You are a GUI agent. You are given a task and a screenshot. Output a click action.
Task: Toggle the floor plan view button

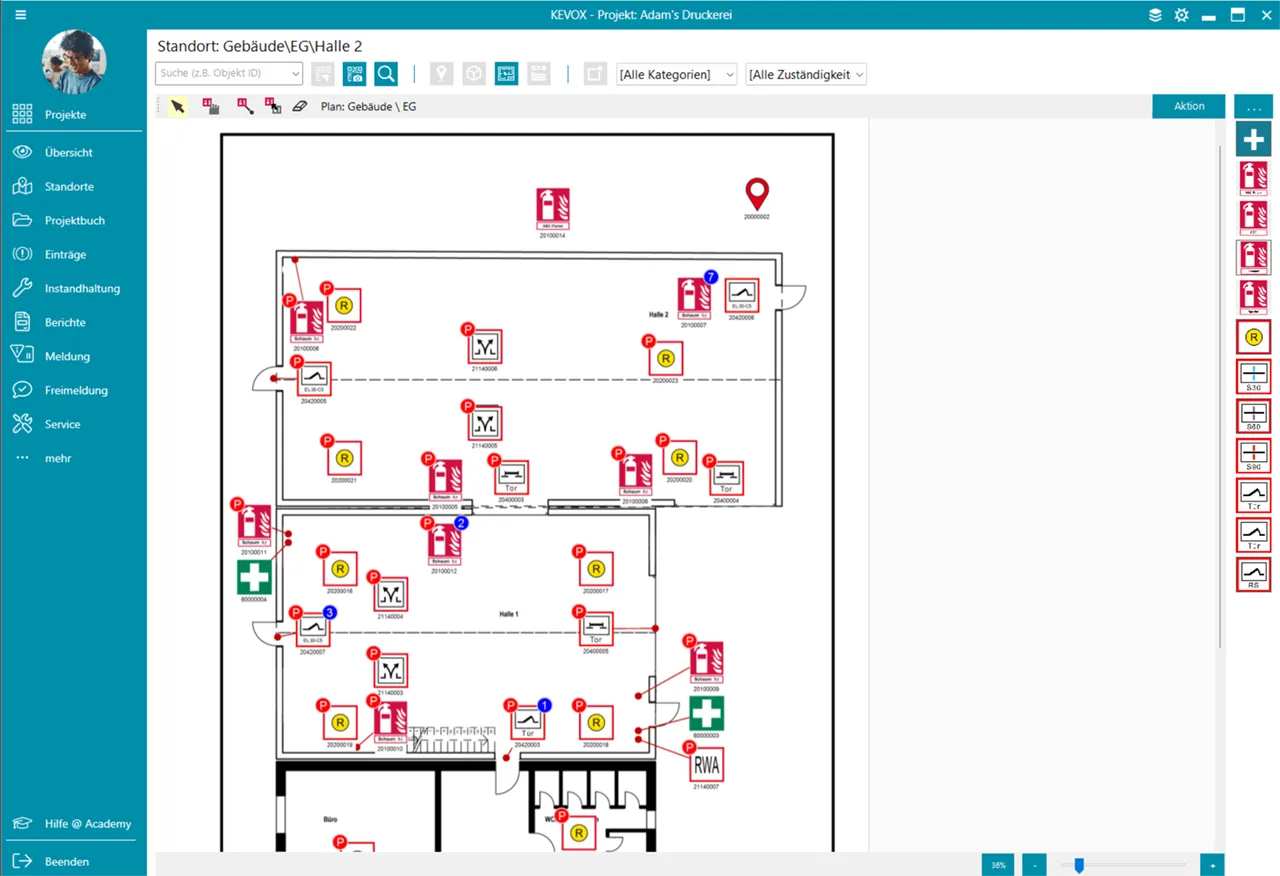point(506,74)
